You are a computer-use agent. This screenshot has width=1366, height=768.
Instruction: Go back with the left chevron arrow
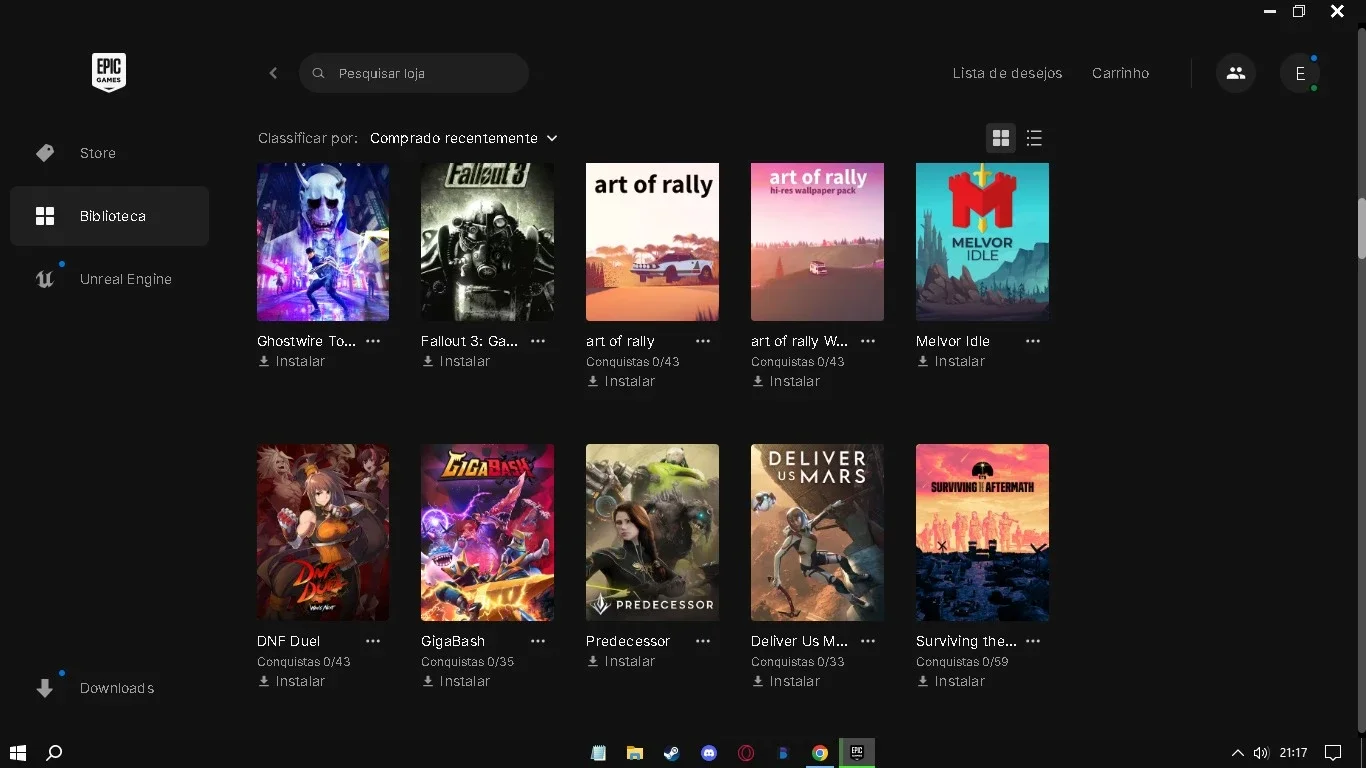pyautogui.click(x=273, y=73)
